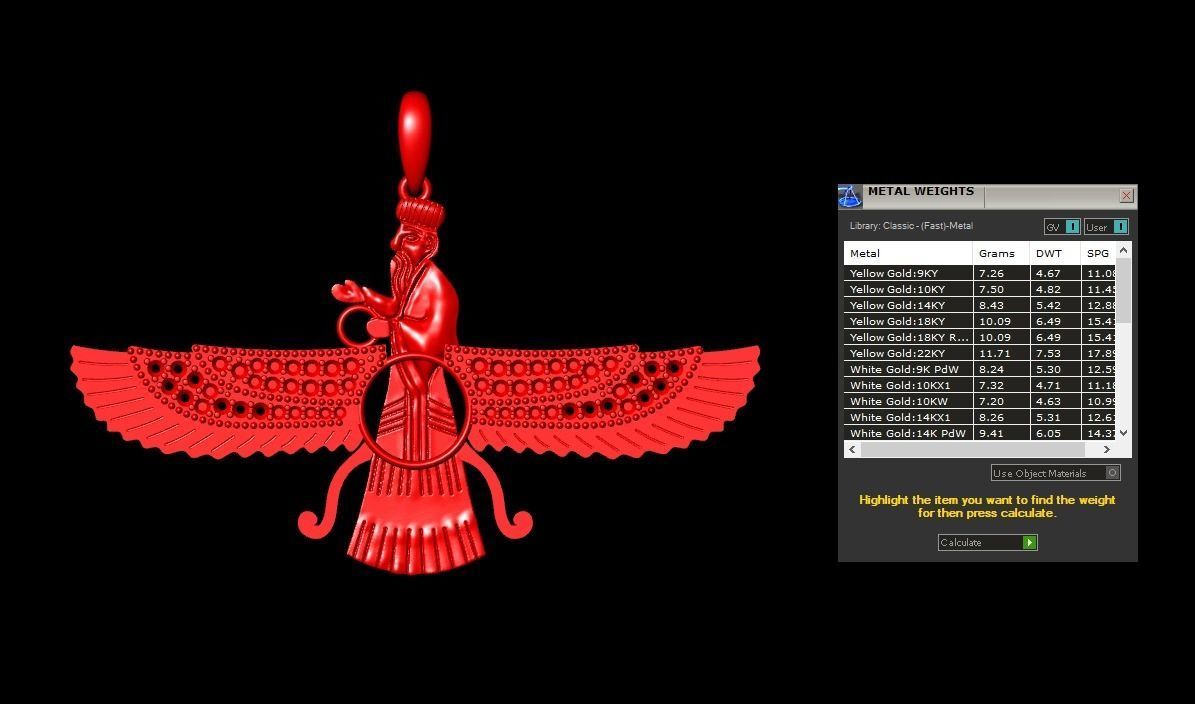Toggle the GV library switch
The height and width of the screenshot is (704, 1195).
pos(1062,226)
